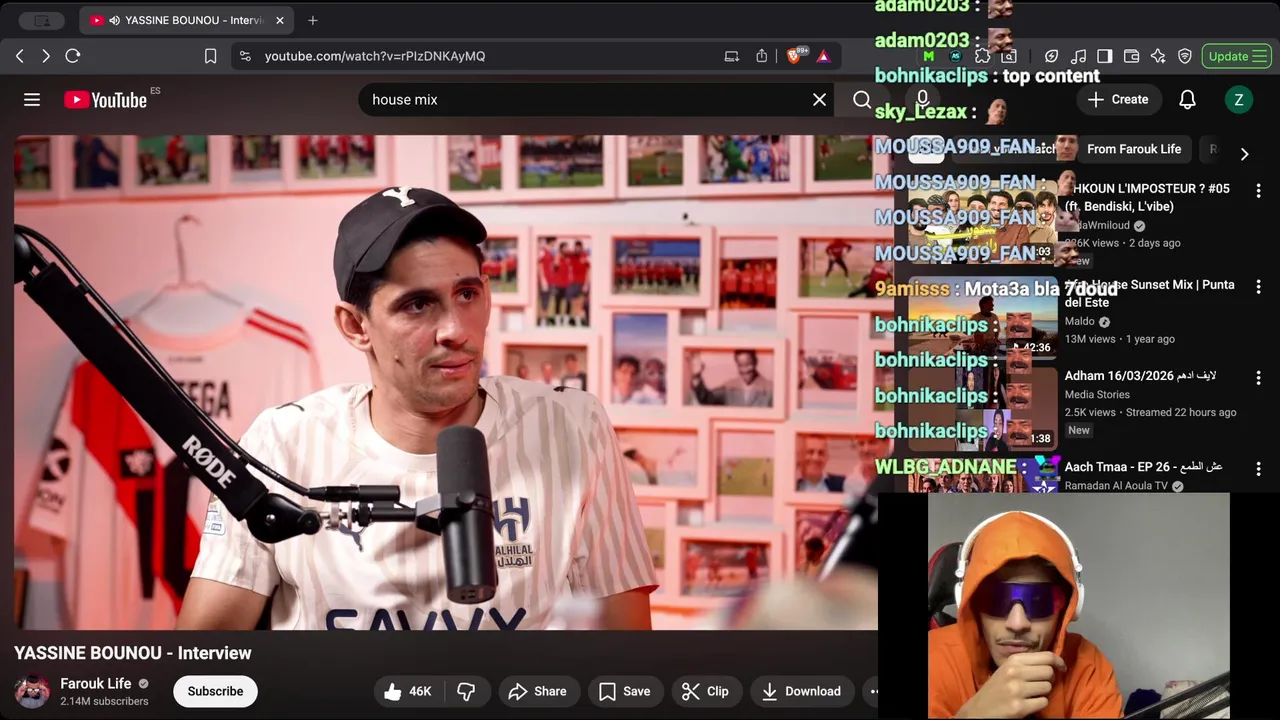Click the share page icon in address bar
Screen dimensions: 1280x720
click(762, 56)
